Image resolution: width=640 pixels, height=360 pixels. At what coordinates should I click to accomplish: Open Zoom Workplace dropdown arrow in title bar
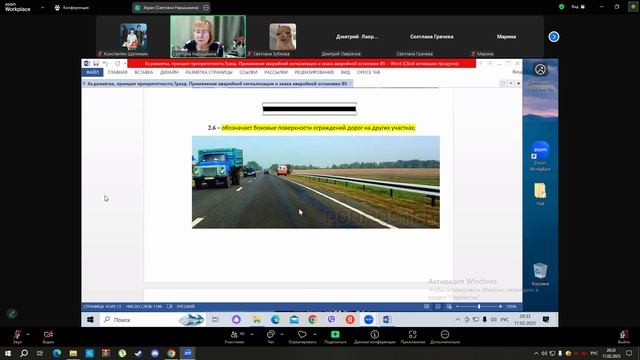[x=42, y=7]
